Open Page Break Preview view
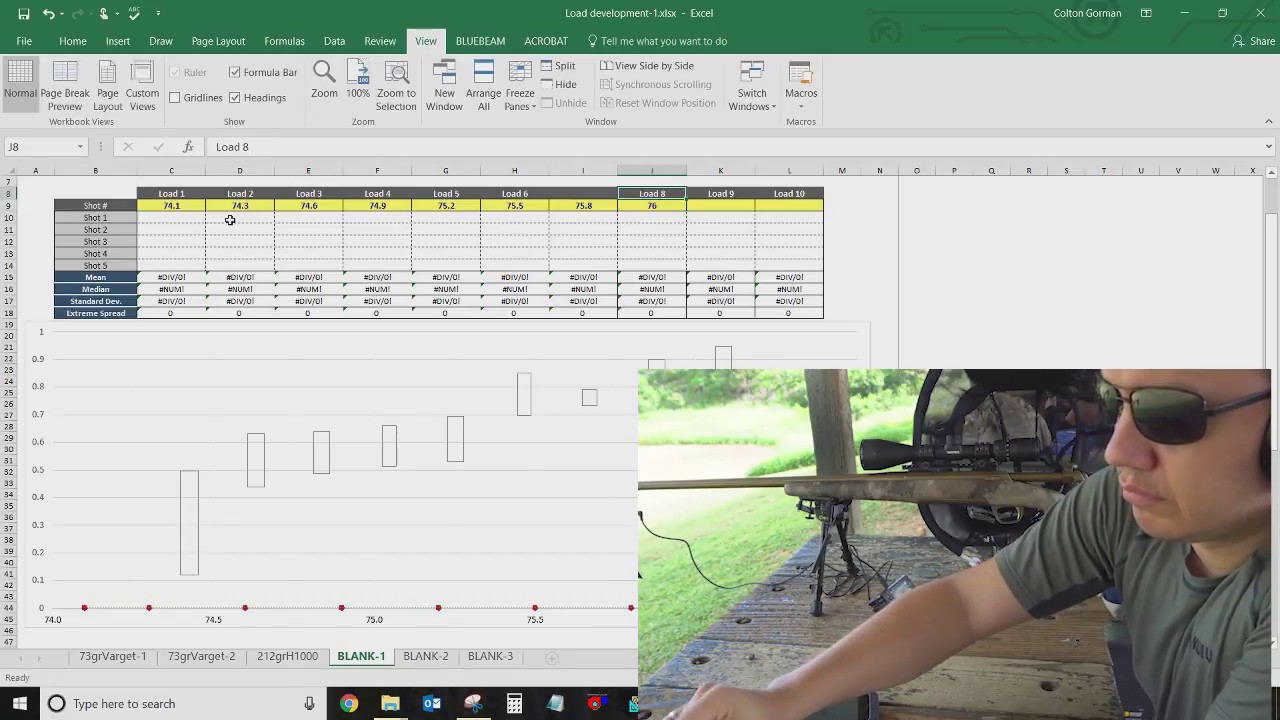1280x720 pixels. [65, 86]
